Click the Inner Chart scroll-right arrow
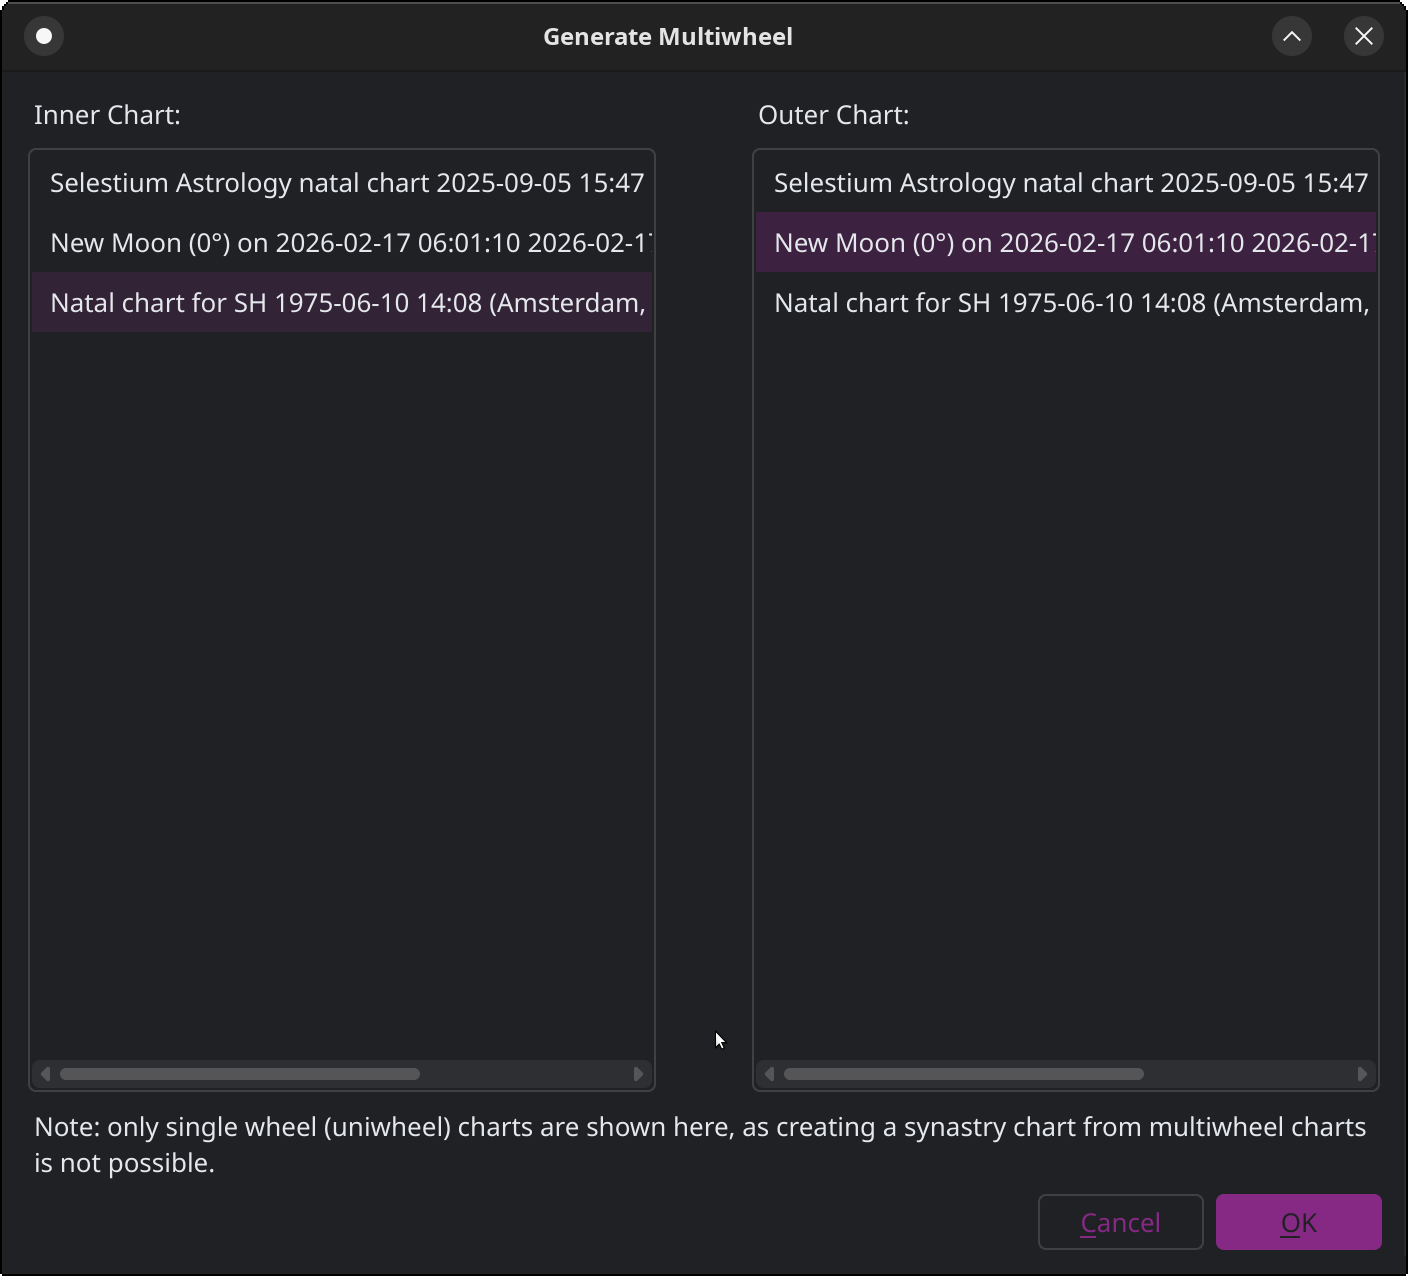 point(639,1074)
